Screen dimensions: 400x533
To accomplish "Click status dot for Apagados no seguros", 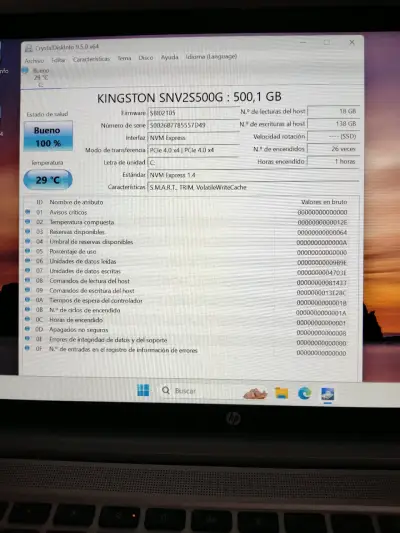I will click(x=28, y=329).
